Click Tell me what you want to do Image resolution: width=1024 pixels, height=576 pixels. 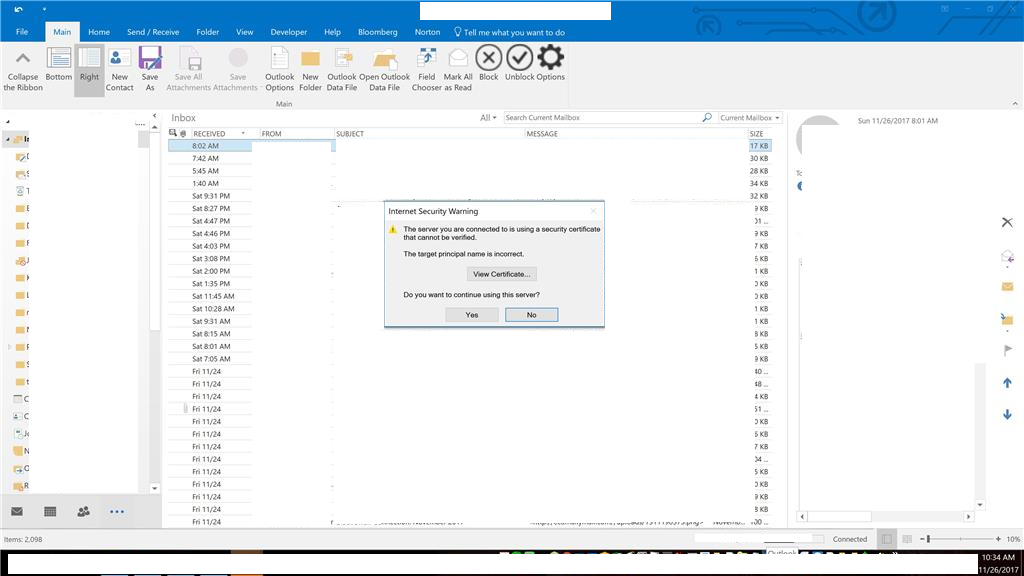(x=509, y=32)
